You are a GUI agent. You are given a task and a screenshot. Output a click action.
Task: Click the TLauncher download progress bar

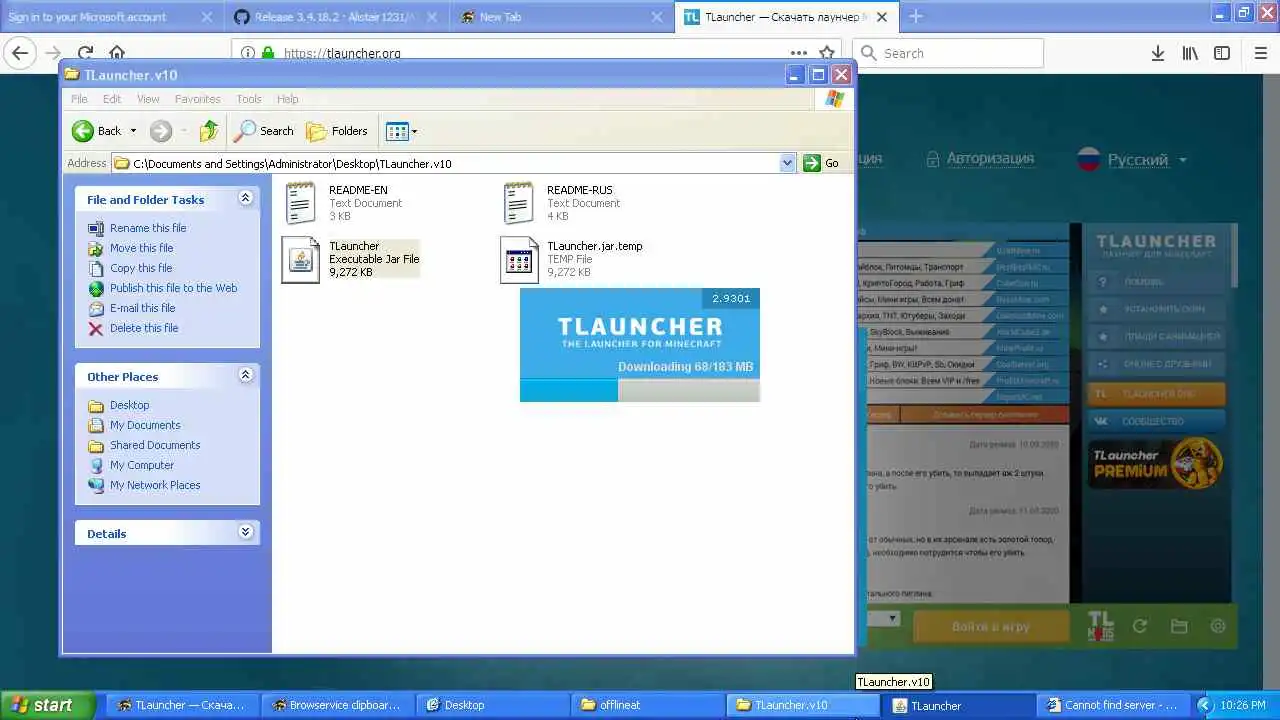pos(640,390)
